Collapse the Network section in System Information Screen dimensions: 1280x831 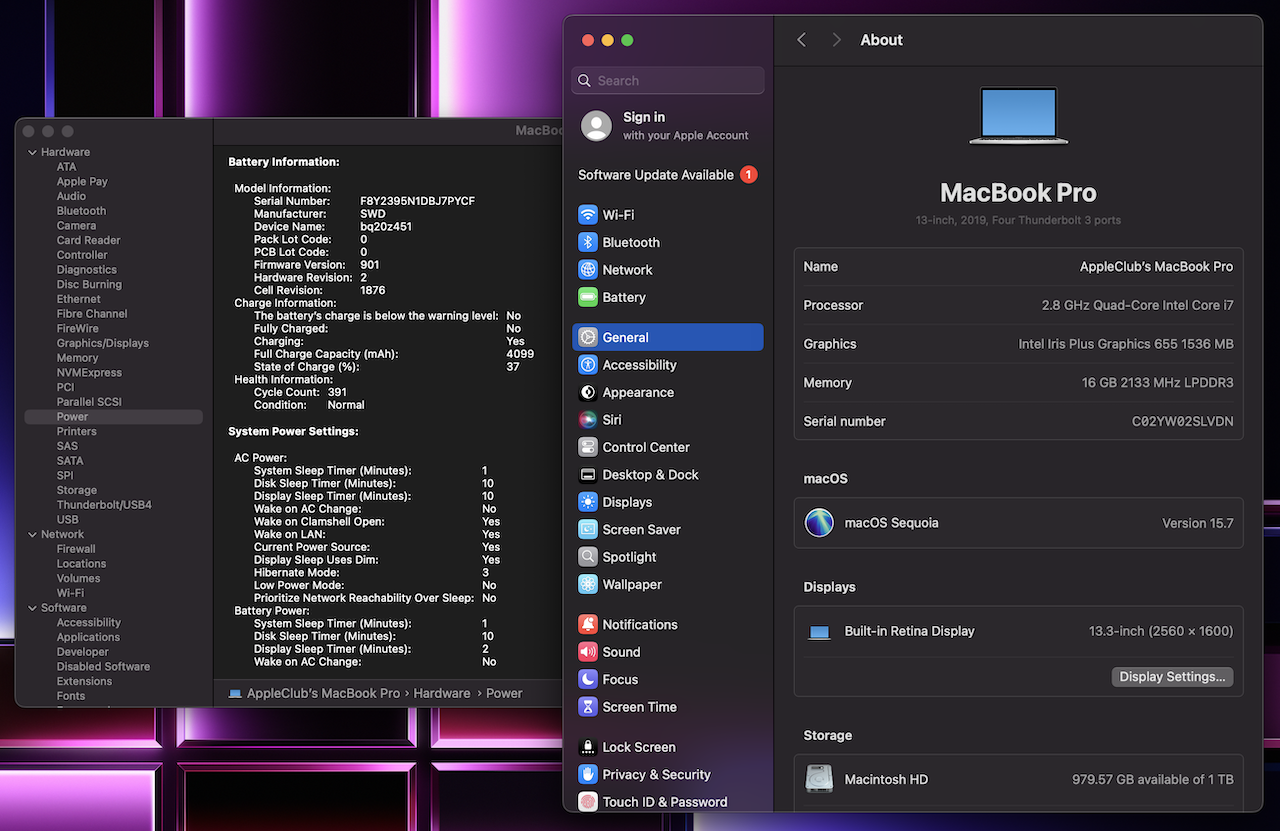[32, 534]
